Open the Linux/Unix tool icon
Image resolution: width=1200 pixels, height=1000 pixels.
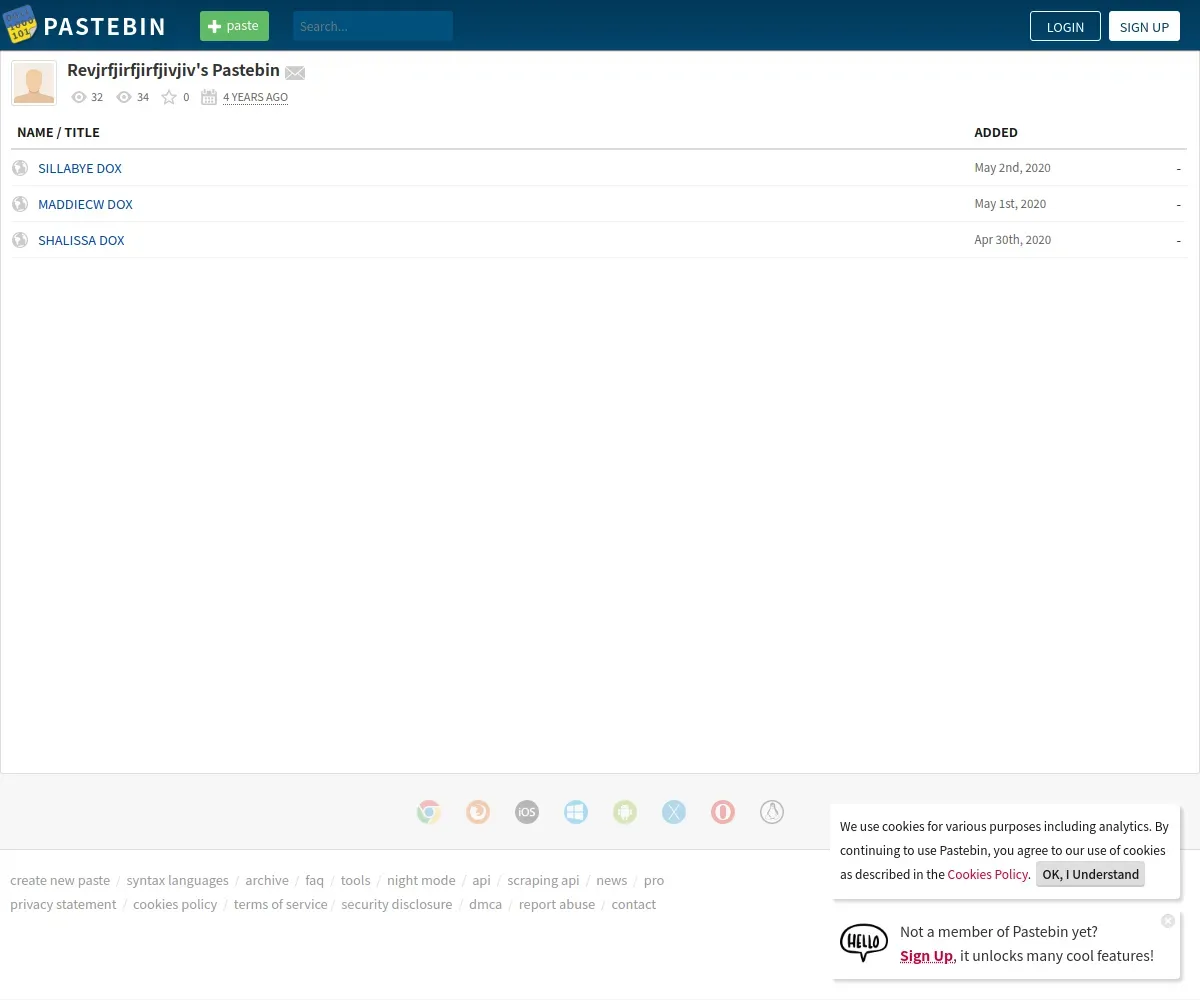coord(772,812)
